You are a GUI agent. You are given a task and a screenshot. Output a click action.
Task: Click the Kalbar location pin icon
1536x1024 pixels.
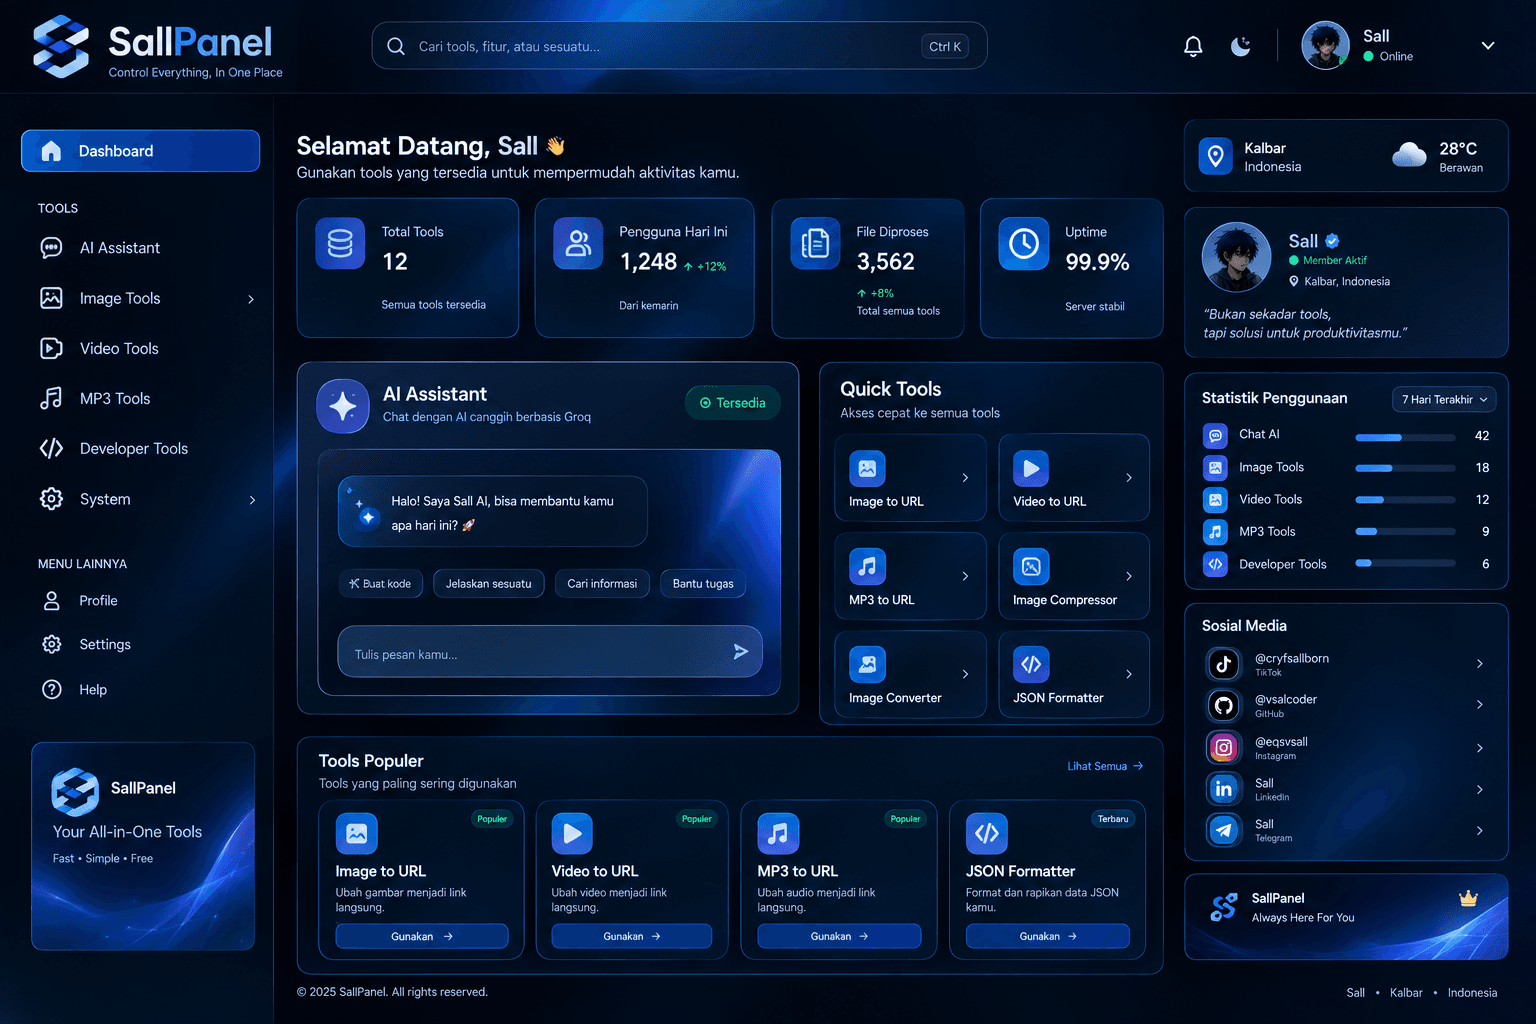click(x=1216, y=156)
